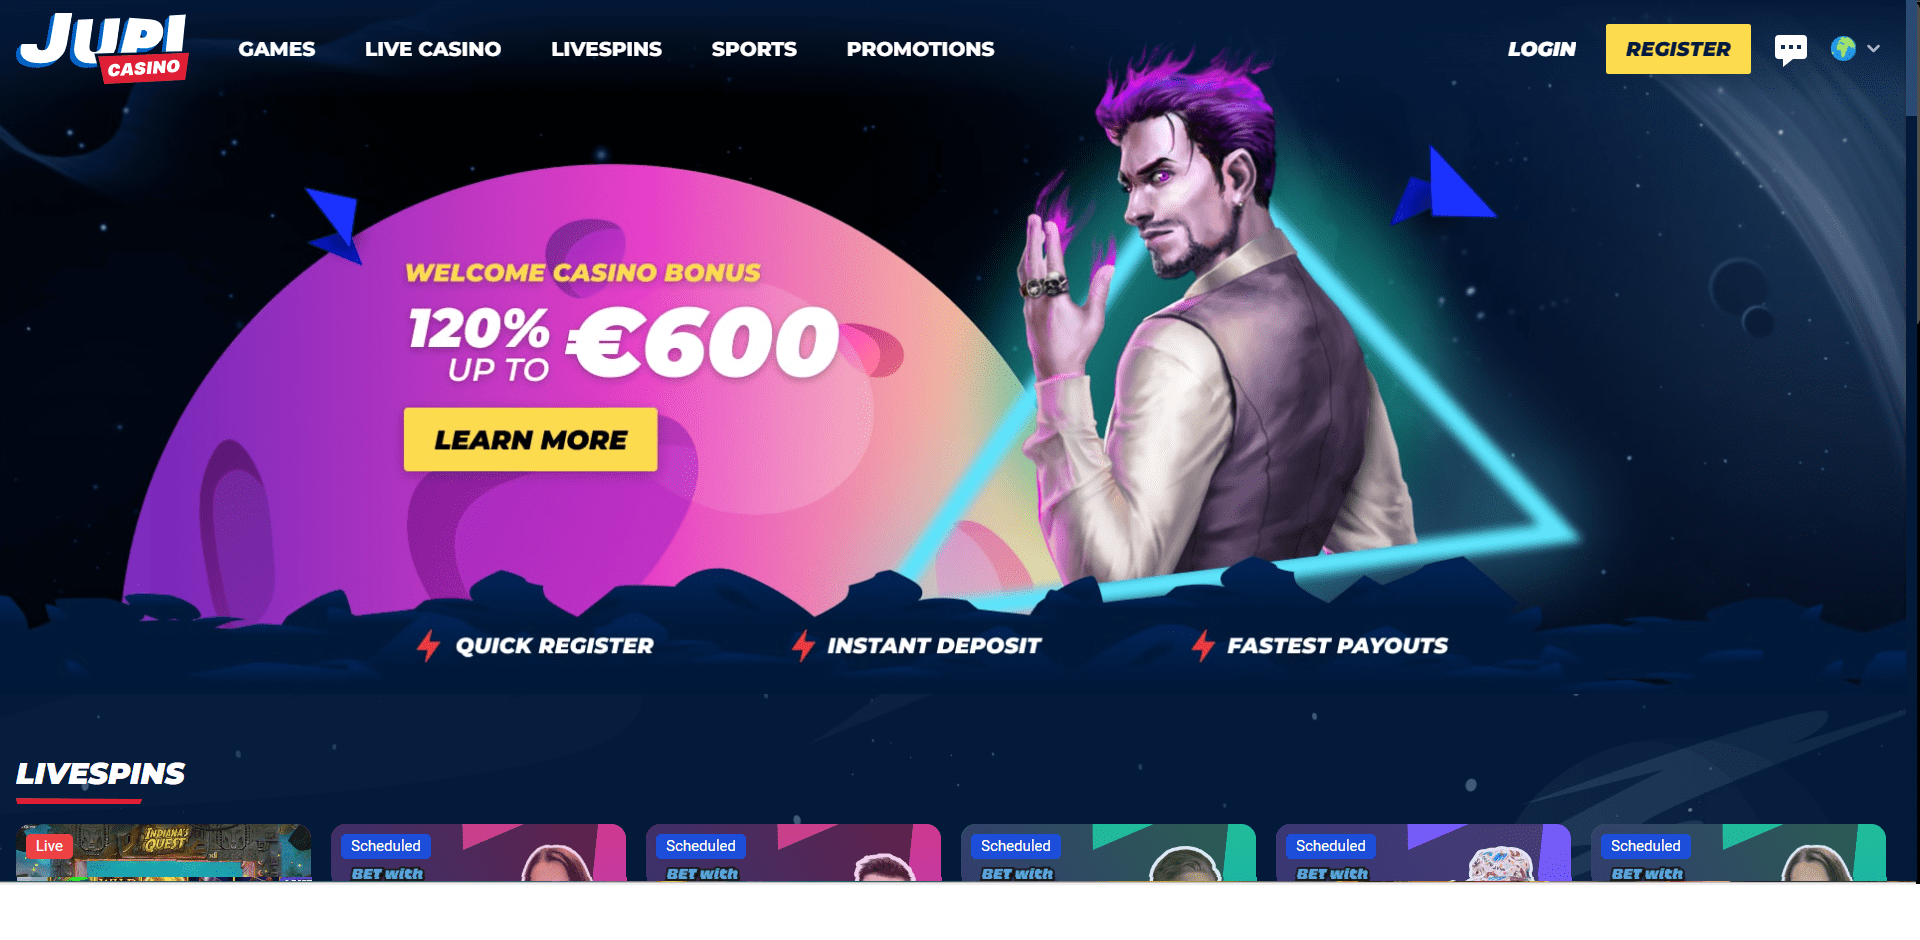The image size is (1920, 940).
Task: Expand the language selector chevron
Action: [x=1874, y=49]
